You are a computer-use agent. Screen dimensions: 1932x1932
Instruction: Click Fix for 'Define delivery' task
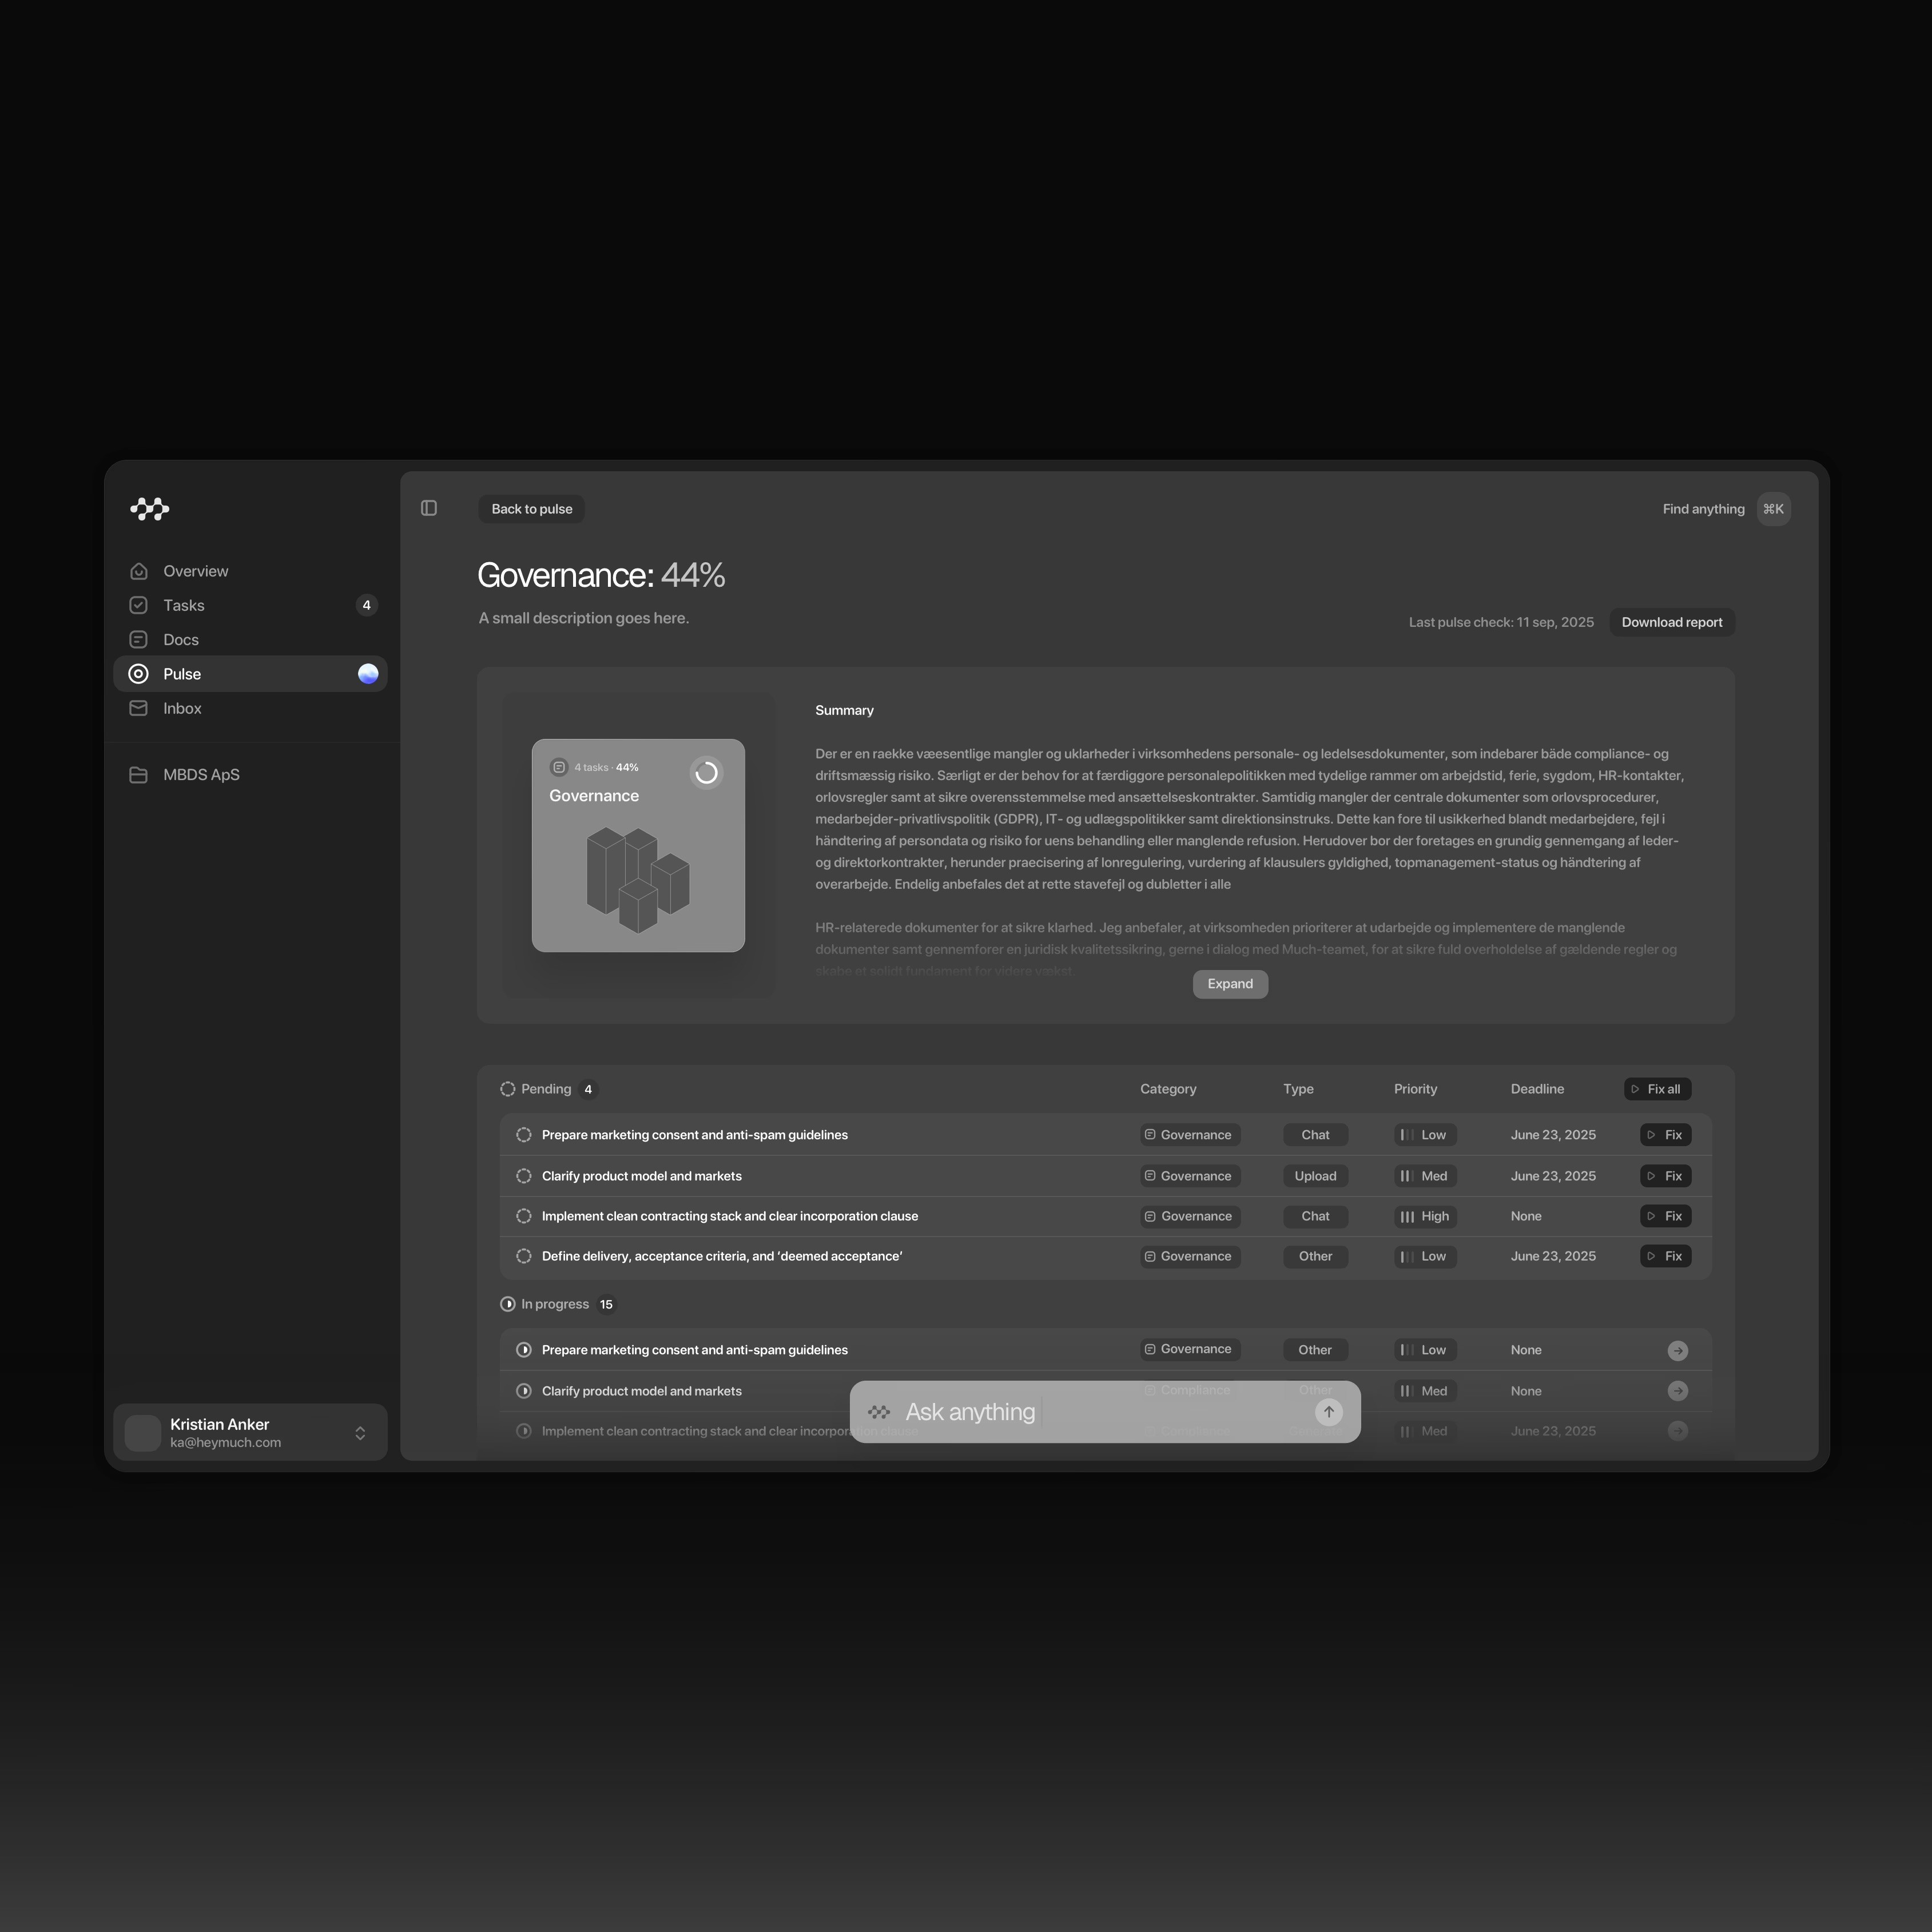(1665, 1256)
